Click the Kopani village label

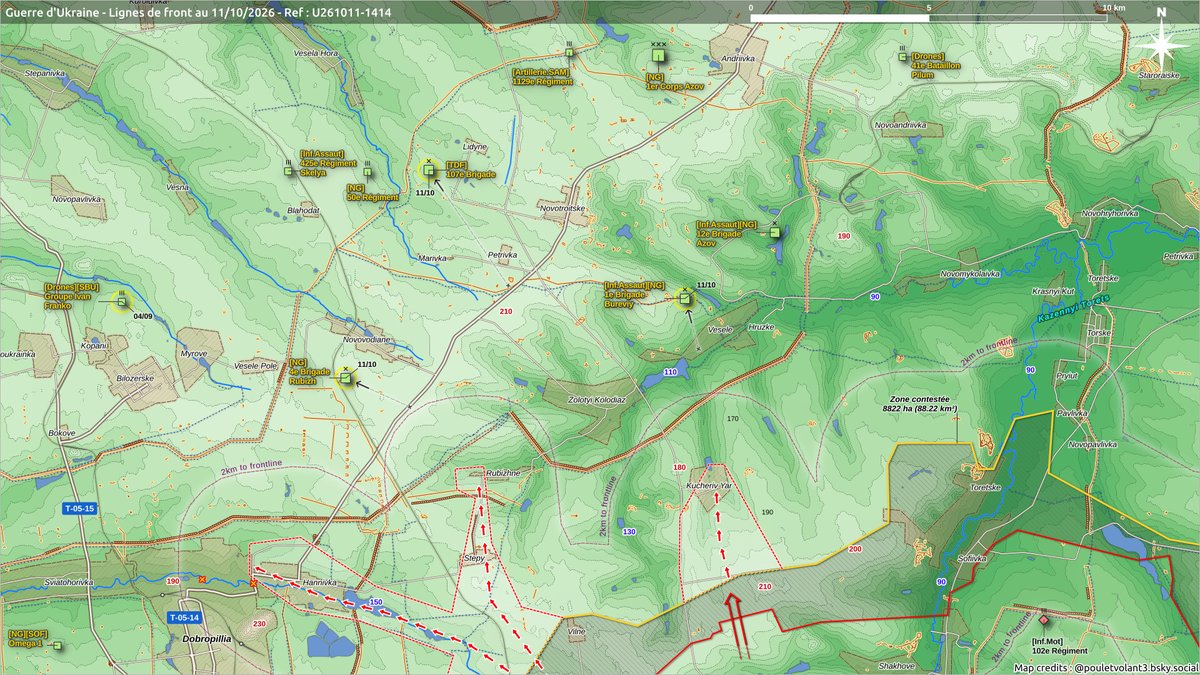tap(95, 344)
